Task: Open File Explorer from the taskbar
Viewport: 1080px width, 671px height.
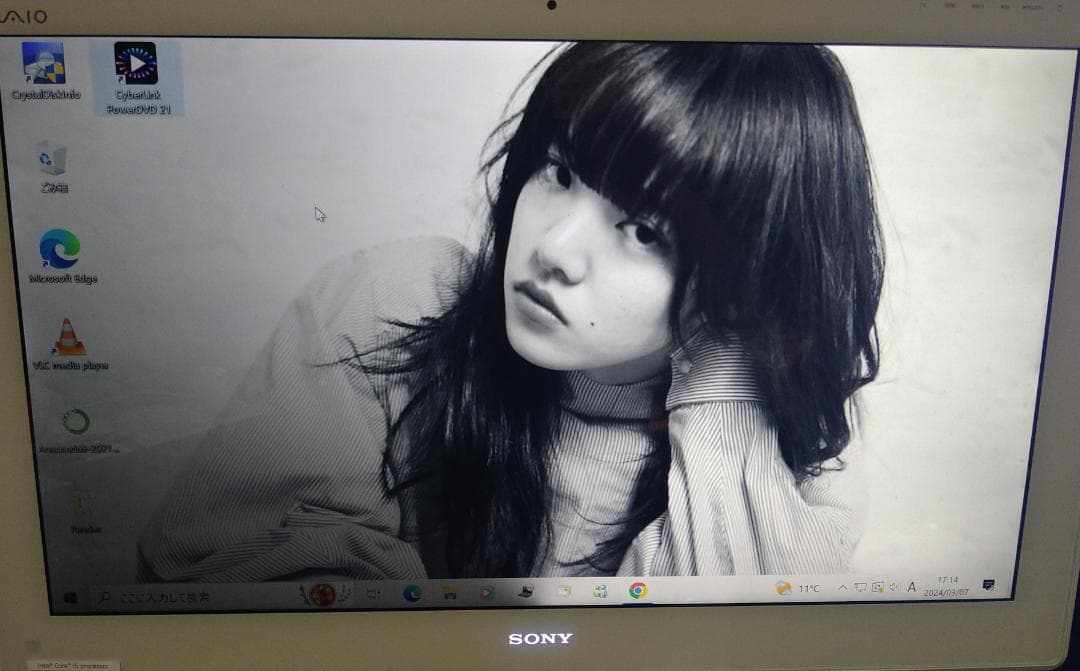Action: click(x=450, y=592)
